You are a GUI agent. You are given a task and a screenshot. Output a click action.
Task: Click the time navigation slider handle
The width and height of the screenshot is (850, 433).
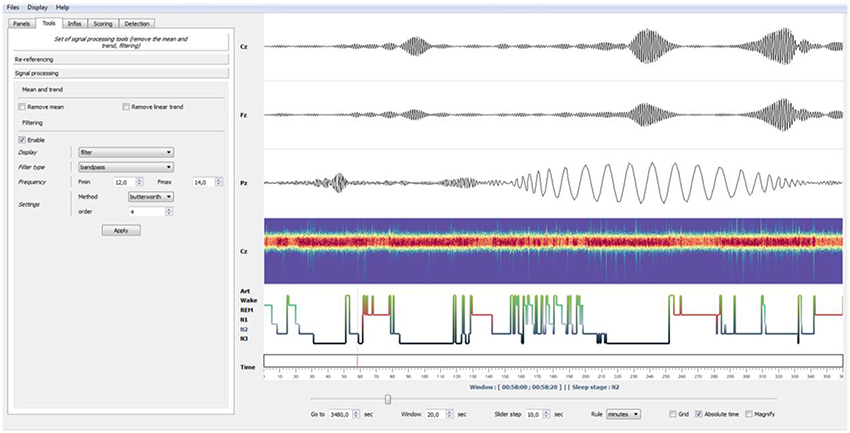(x=388, y=399)
